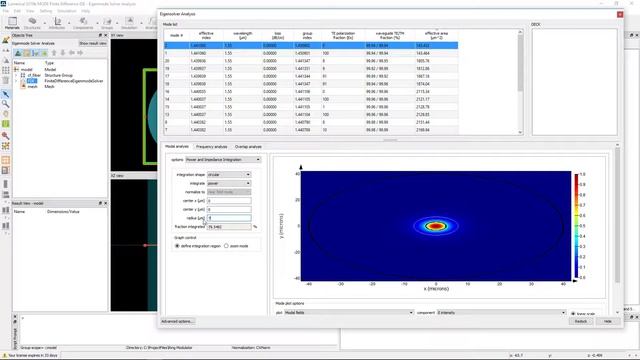Open the File menu

click(x=6, y=11)
